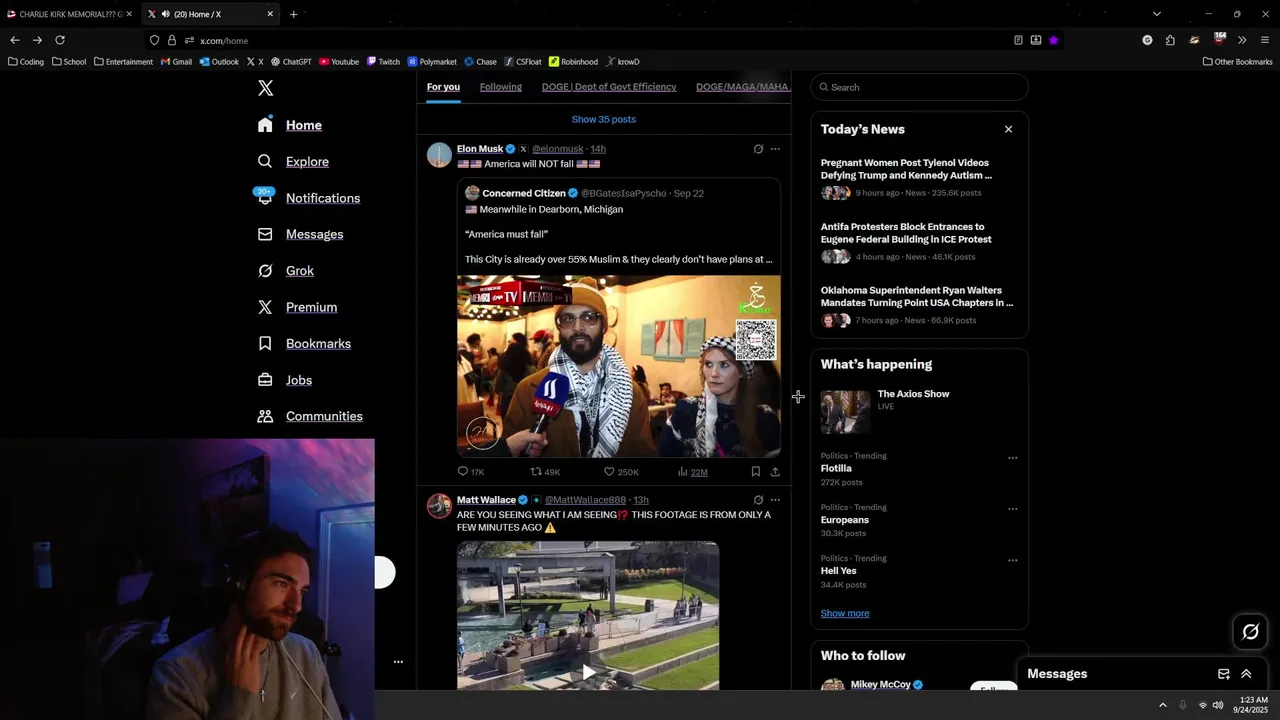Switch to the DOGE/MAGA/MAHA tab
The image size is (1280, 720).
click(x=742, y=87)
